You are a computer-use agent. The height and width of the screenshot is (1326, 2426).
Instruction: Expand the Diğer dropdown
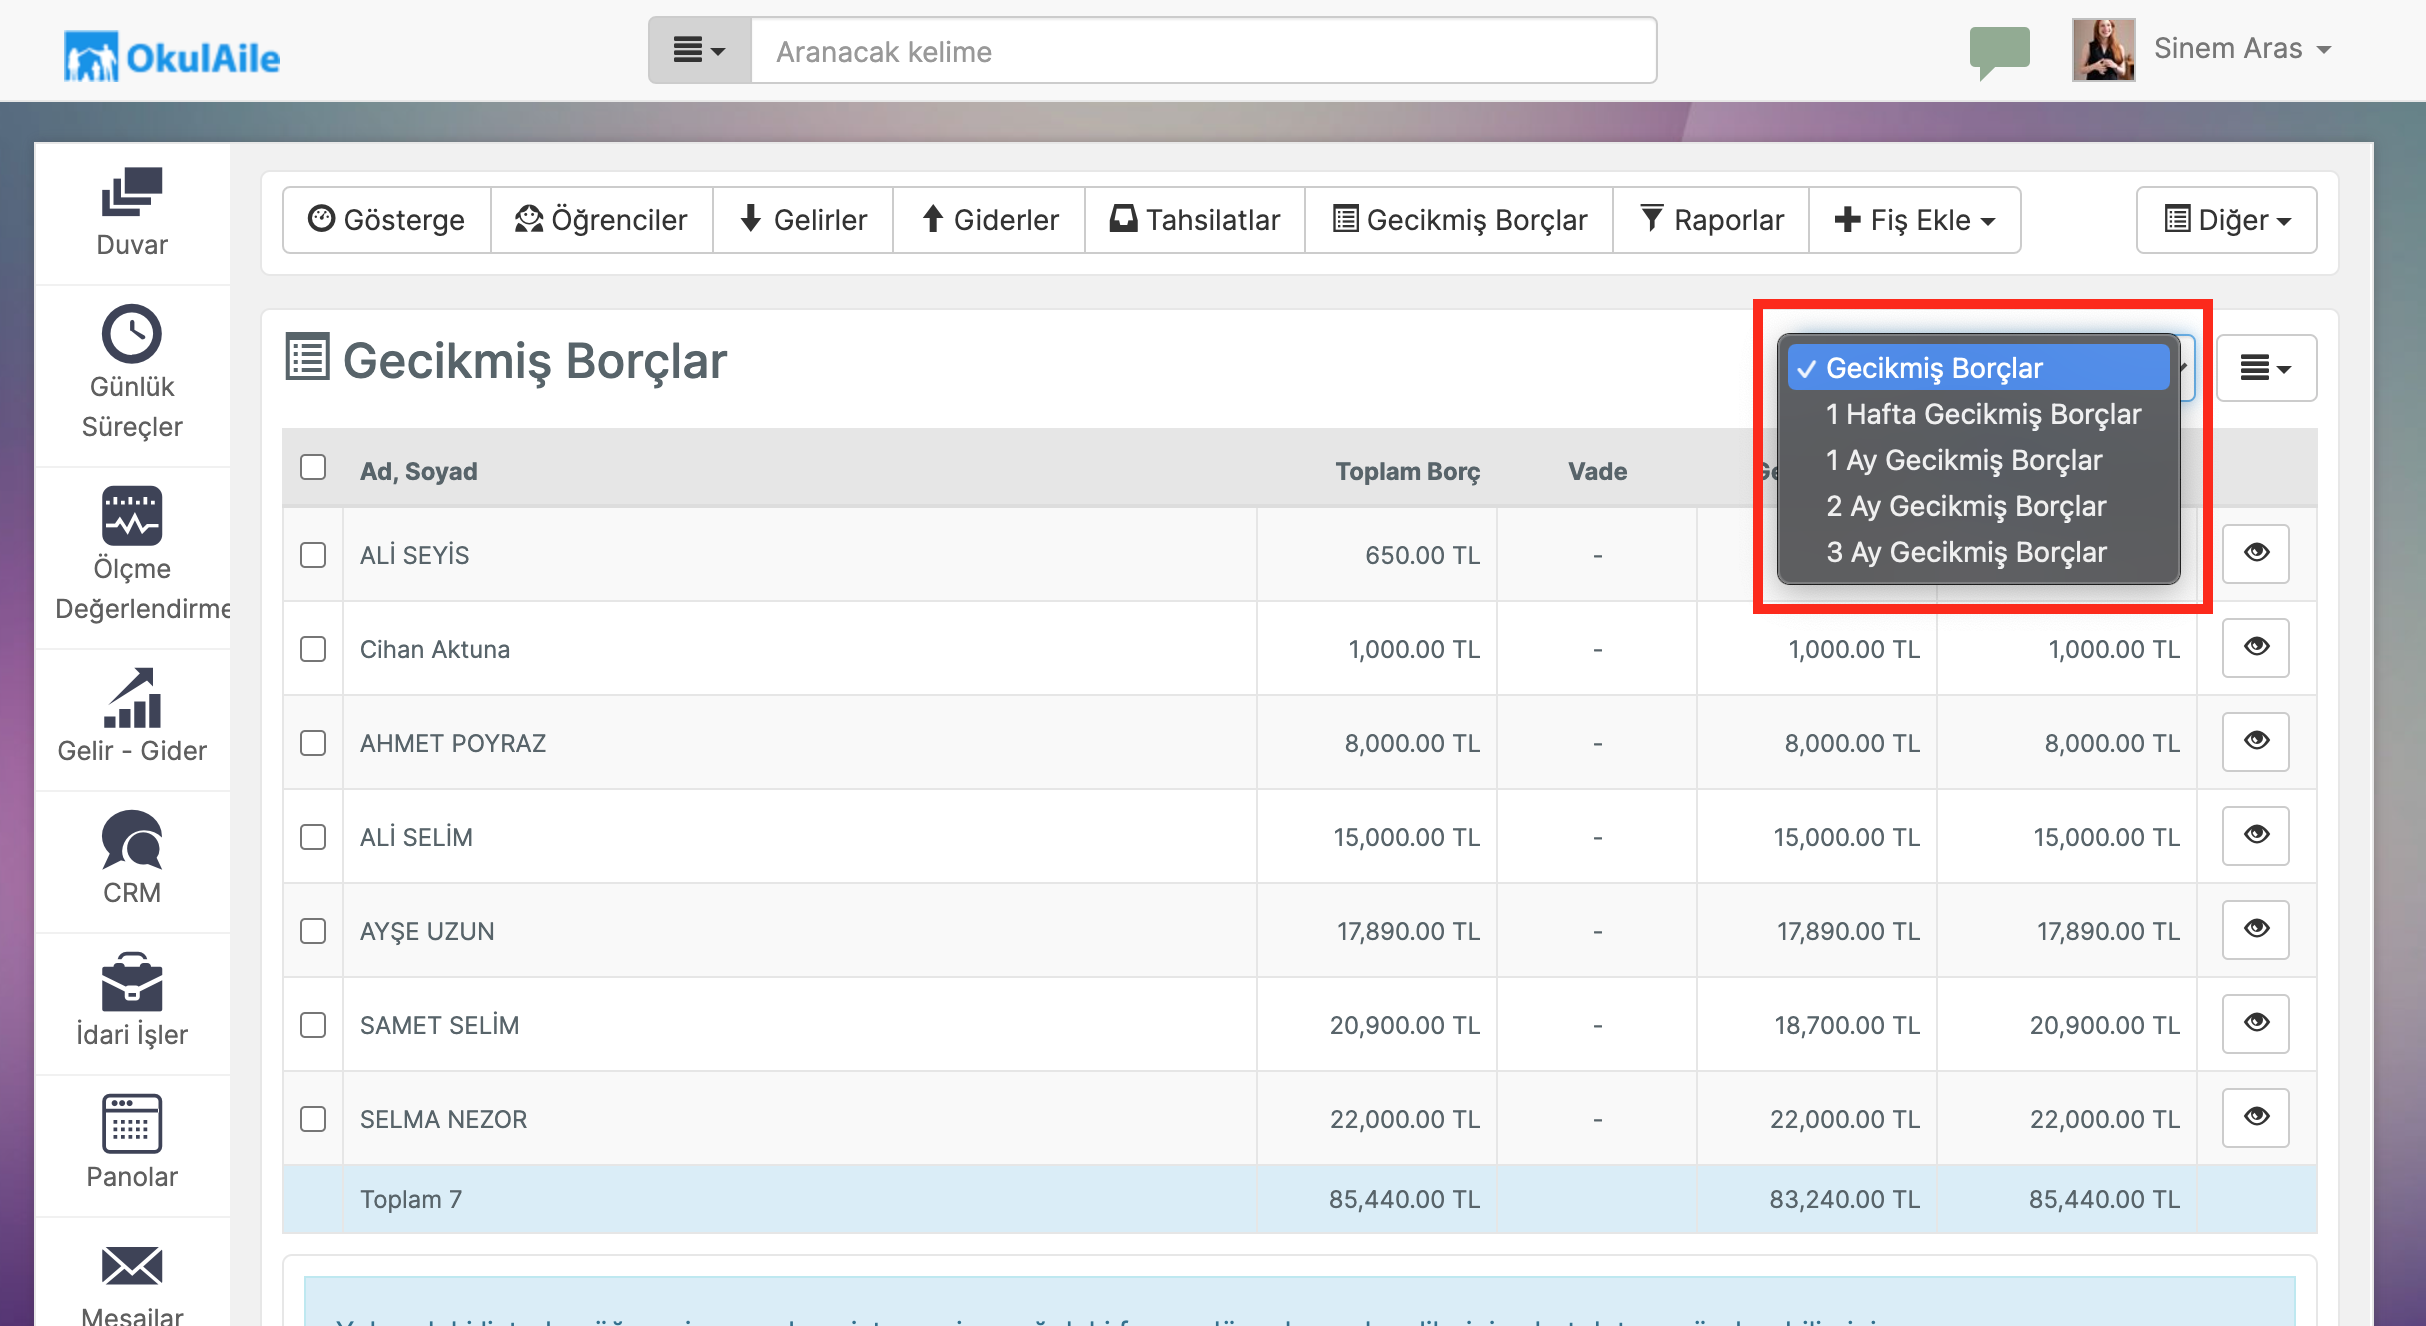coord(2227,220)
